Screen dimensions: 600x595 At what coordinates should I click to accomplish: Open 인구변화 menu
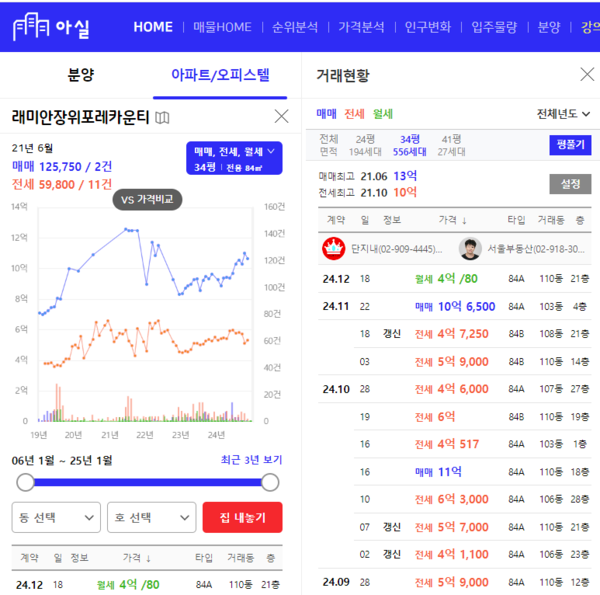pyautogui.click(x=428, y=27)
